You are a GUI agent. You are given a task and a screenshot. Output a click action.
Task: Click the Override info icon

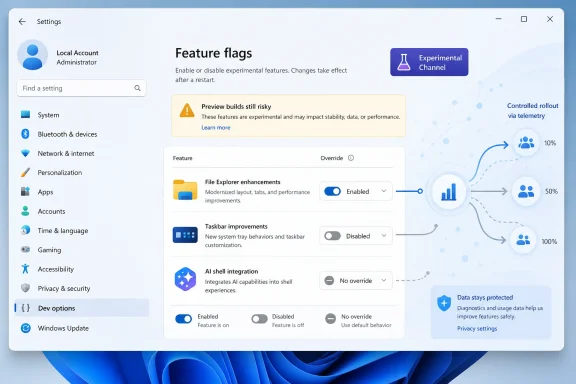click(351, 158)
